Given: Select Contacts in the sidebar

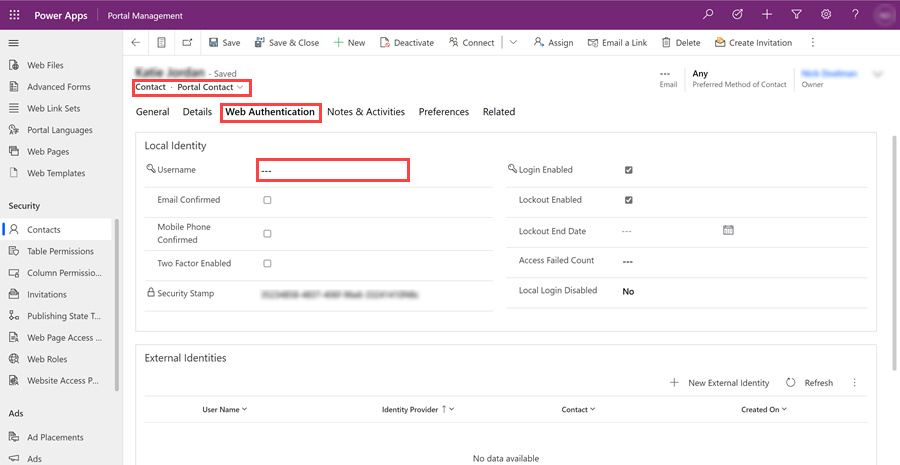Looking at the screenshot, I should tap(57, 230).
